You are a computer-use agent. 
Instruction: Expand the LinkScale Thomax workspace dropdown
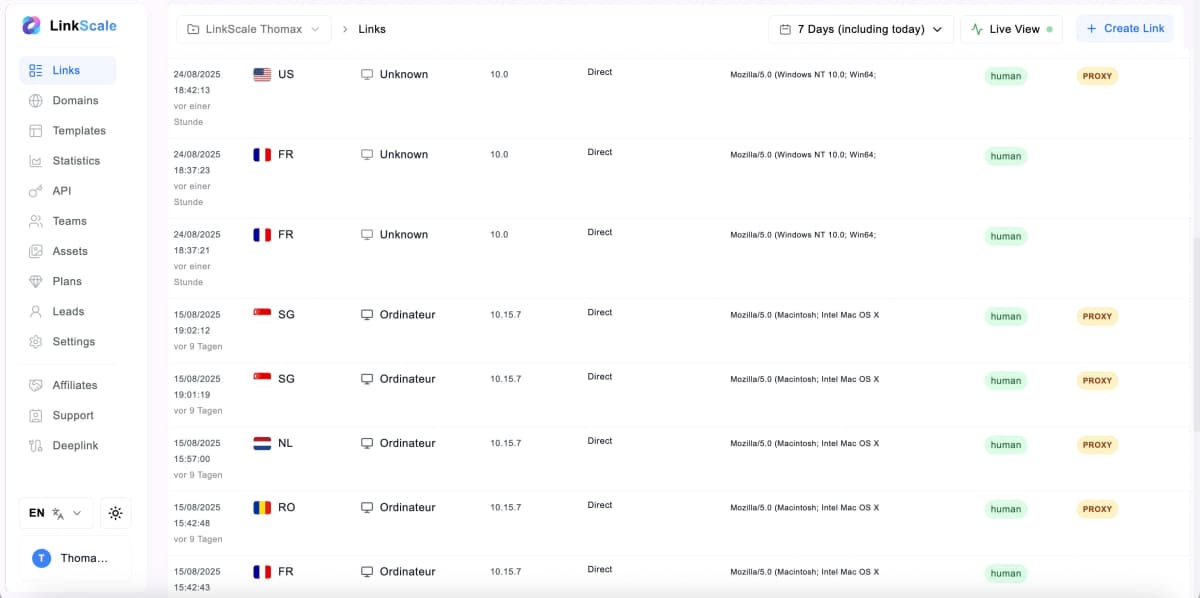pyautogui.click(x=254, y=29)
